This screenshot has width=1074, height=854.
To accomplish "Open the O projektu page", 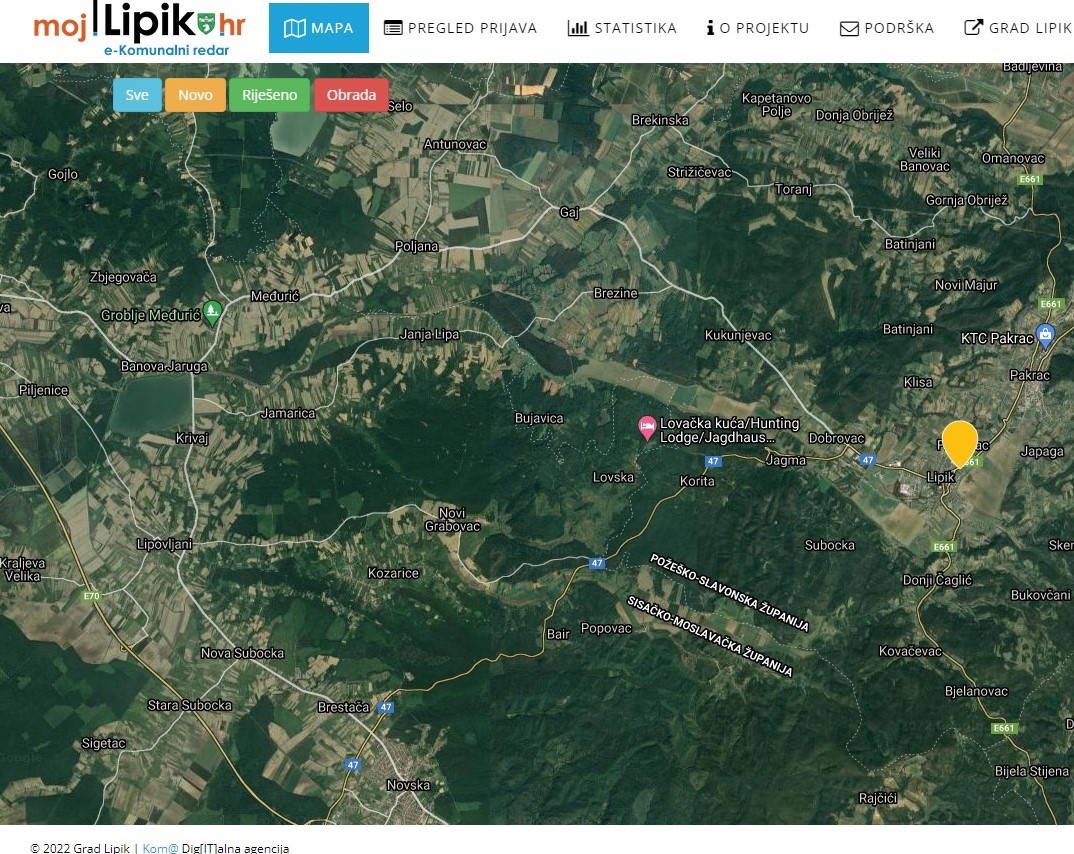I will pos(758,28).
